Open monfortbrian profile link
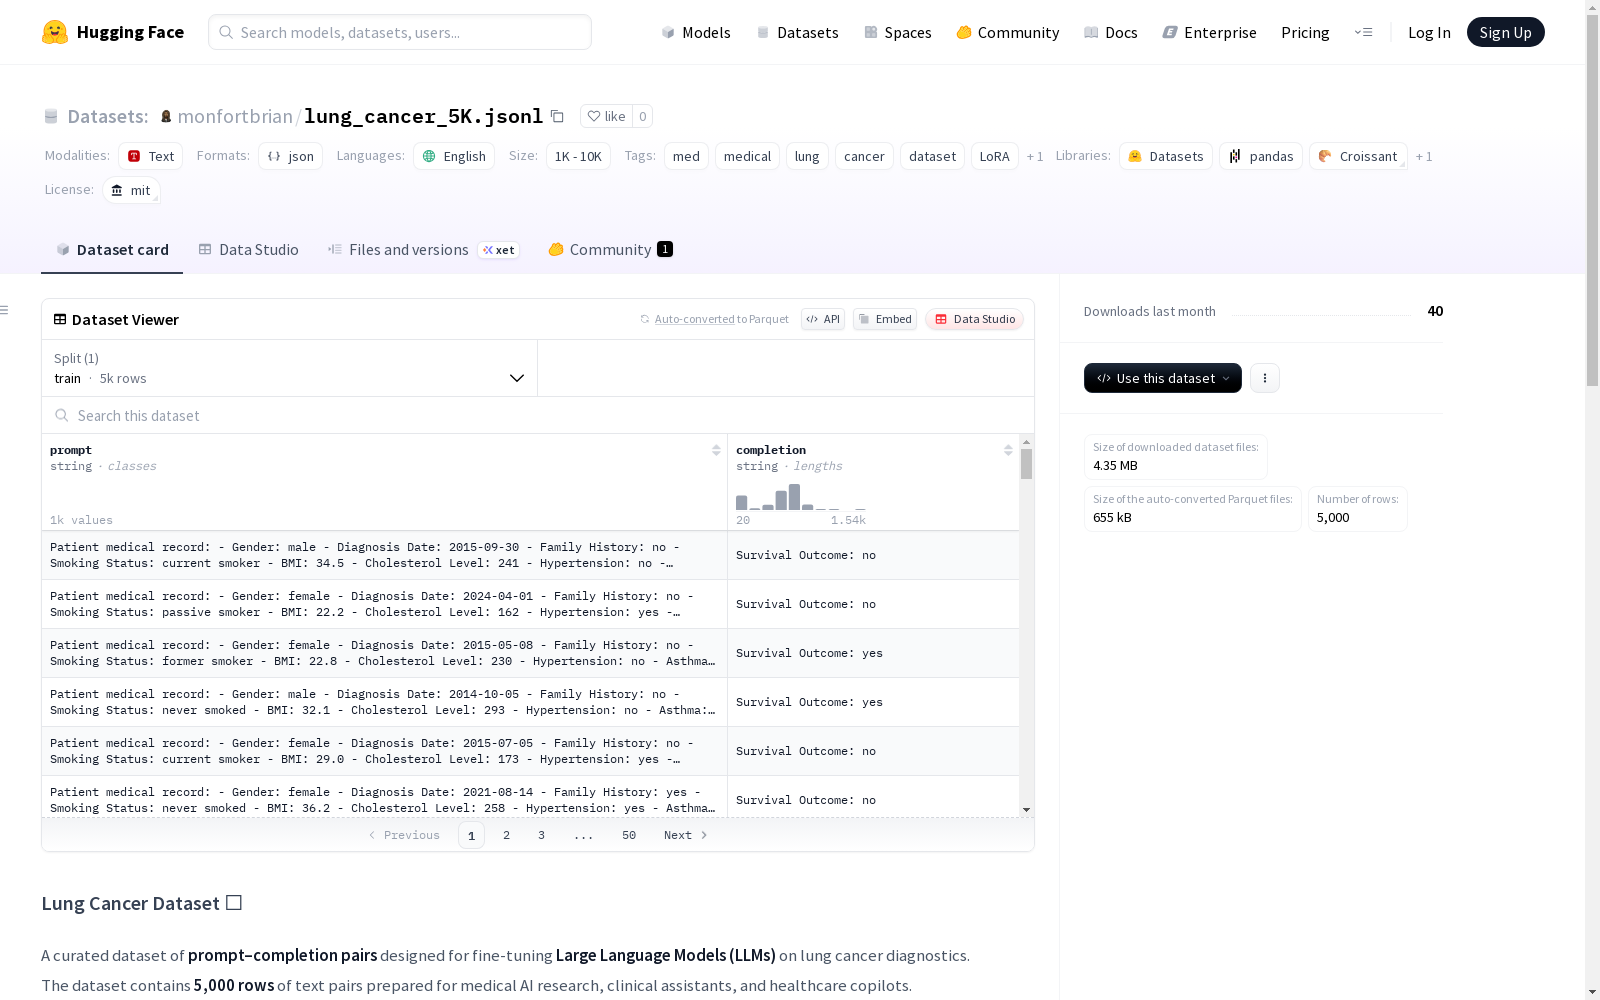The image size is (1600, 1000). (235, 117)
